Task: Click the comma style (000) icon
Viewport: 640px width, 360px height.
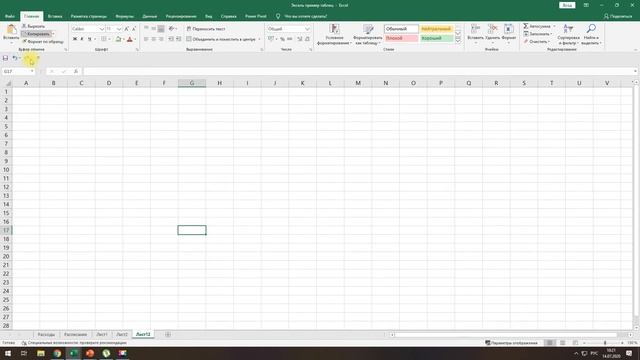Action: click(289, 39)
